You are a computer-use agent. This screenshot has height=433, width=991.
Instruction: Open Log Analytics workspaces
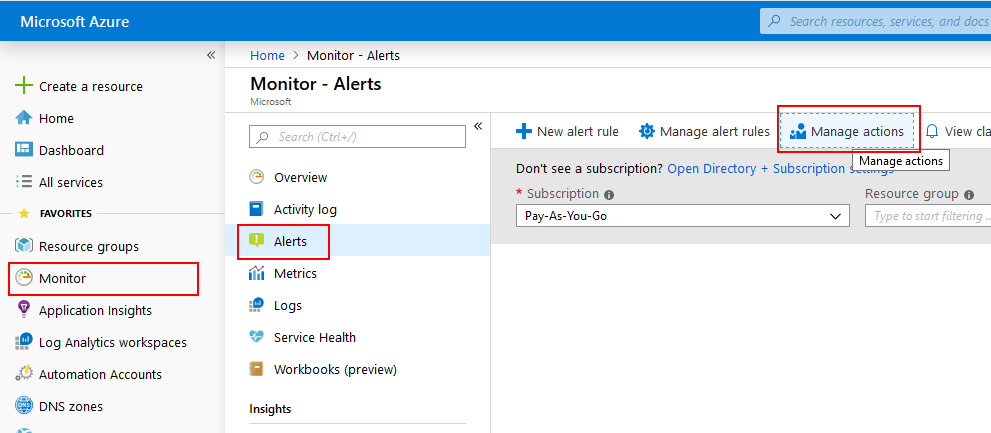click(x=112, y=343)
